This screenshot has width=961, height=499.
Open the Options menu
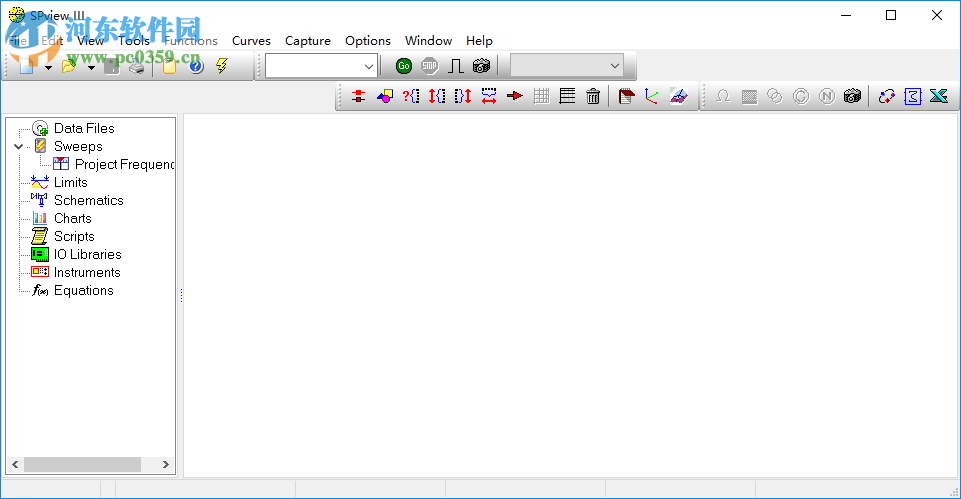point(368,40)
